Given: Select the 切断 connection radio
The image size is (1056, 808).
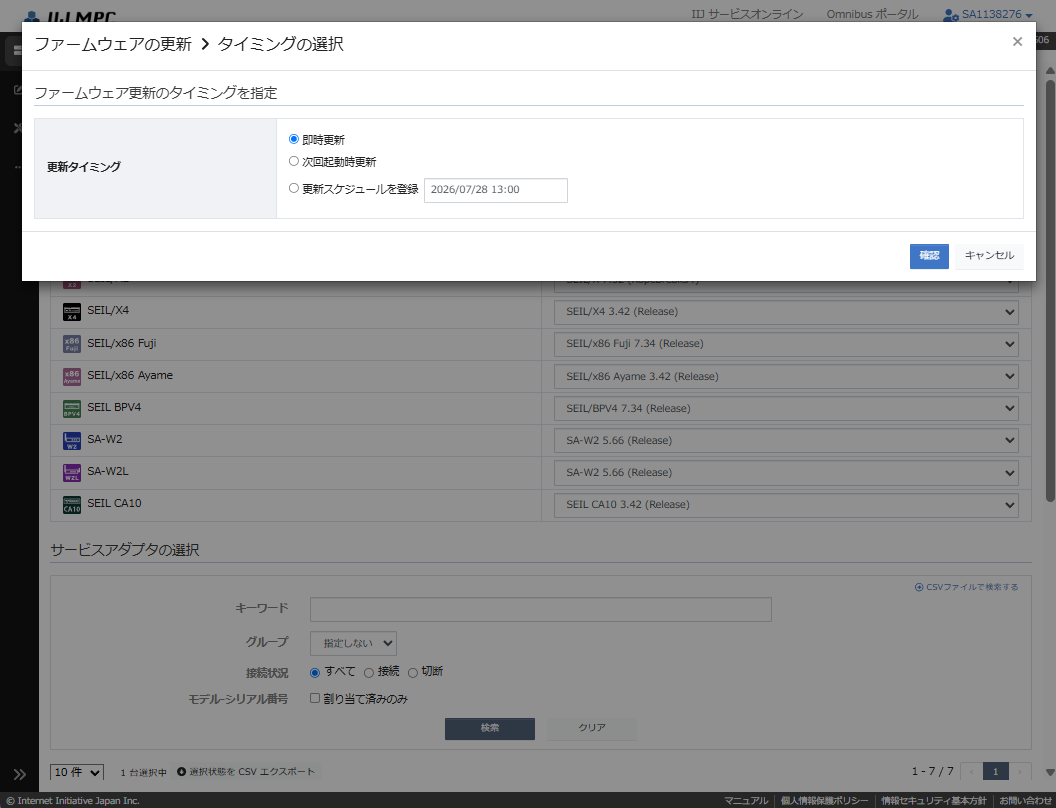Looking at the screenshot, I should click(412, 673).
